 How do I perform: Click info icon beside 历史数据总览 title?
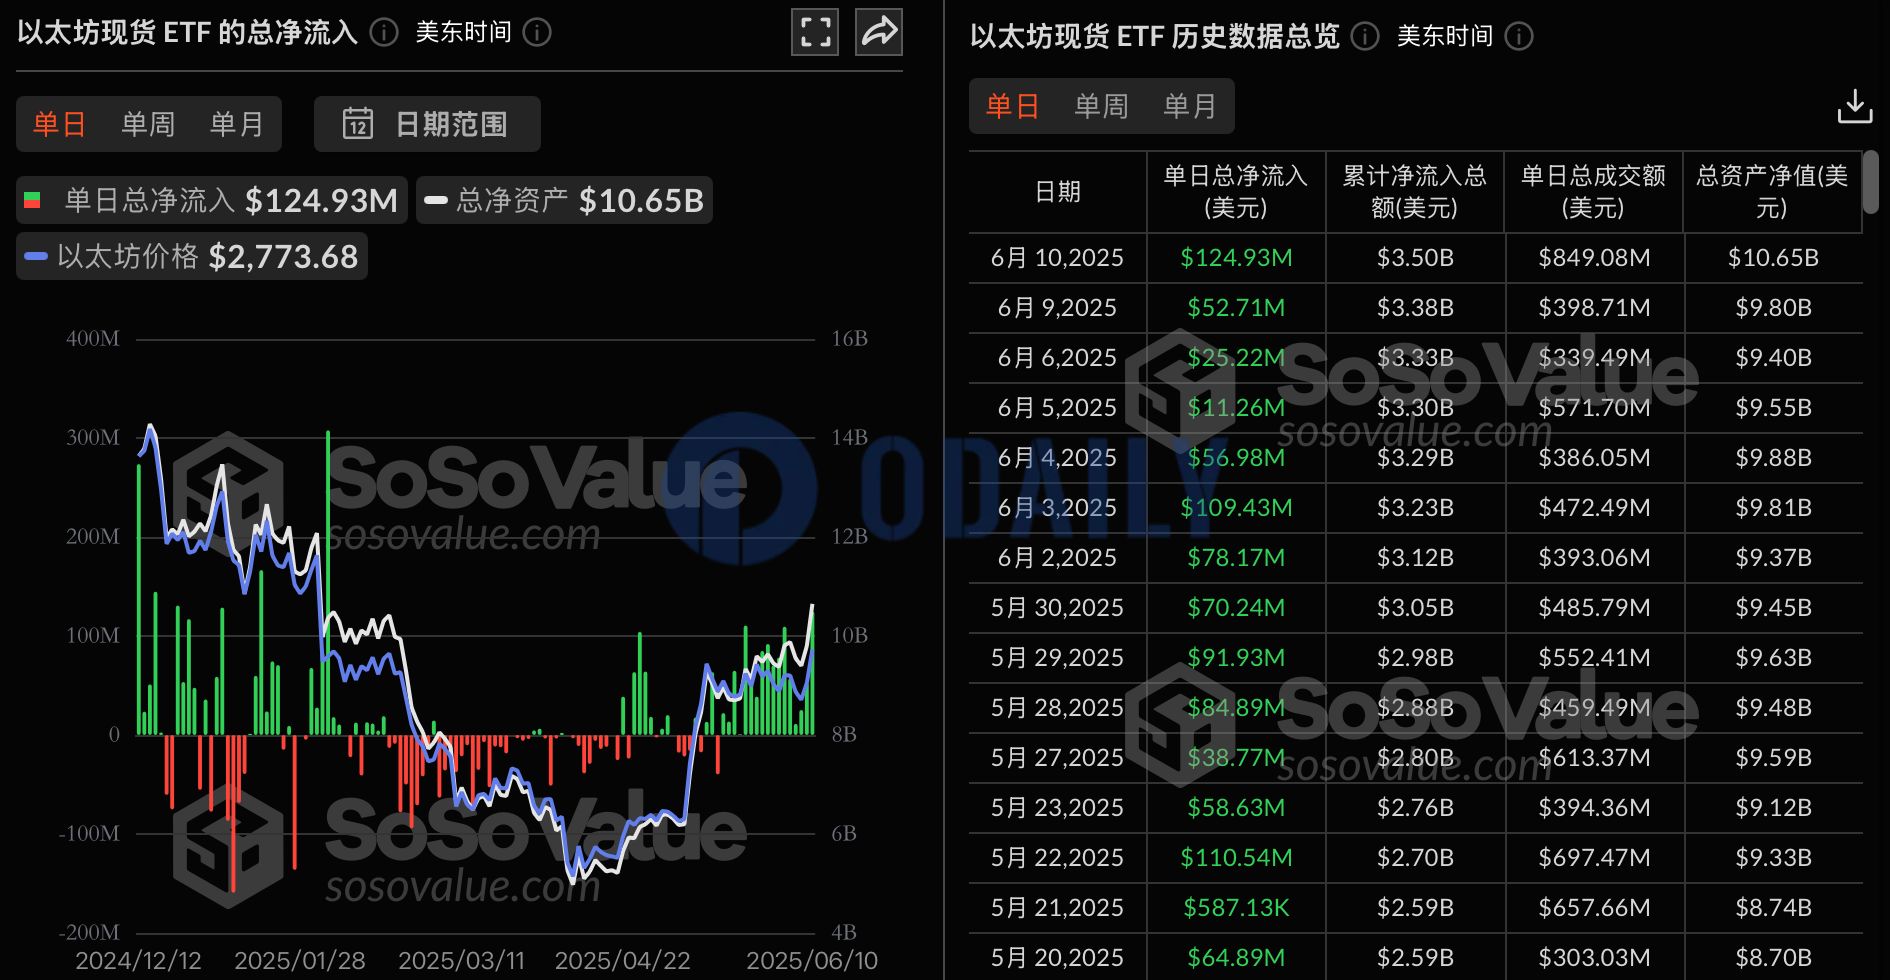[1365, 37]
